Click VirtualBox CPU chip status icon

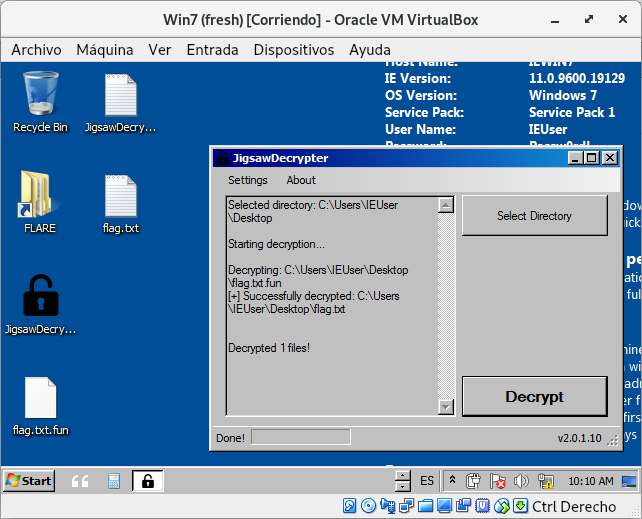click(x=482, y=506)
